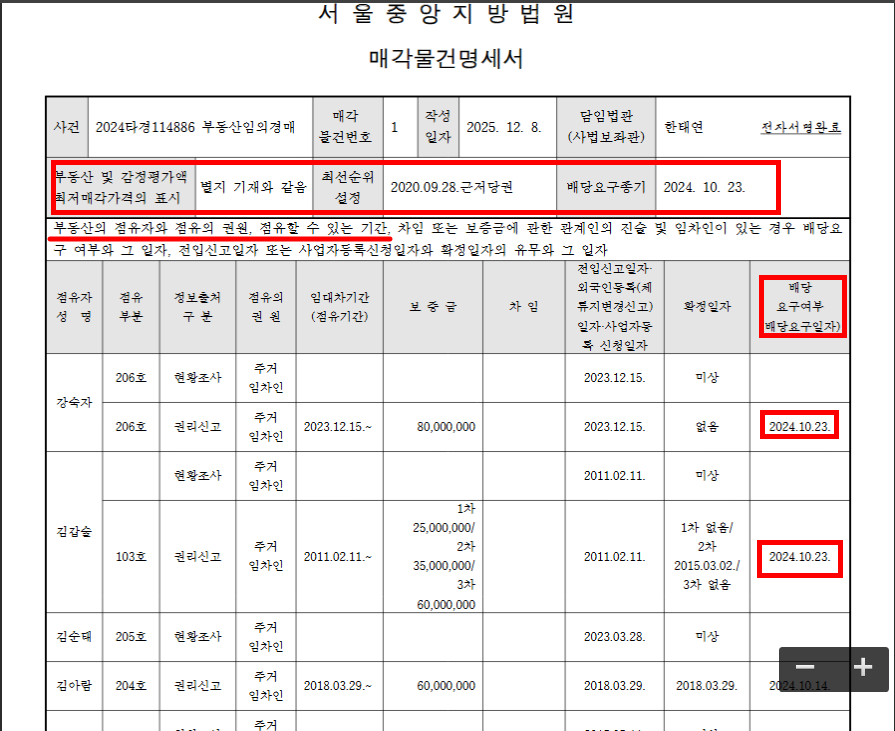Select the text 별지 기재와 같음
This screenshot has width=895, height=731.
coord(253,187)
